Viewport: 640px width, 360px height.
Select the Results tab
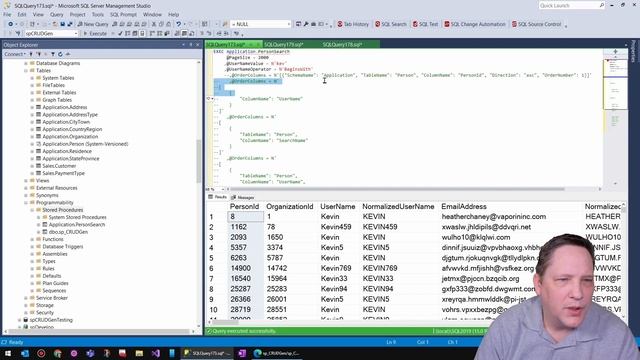[218, 197]
